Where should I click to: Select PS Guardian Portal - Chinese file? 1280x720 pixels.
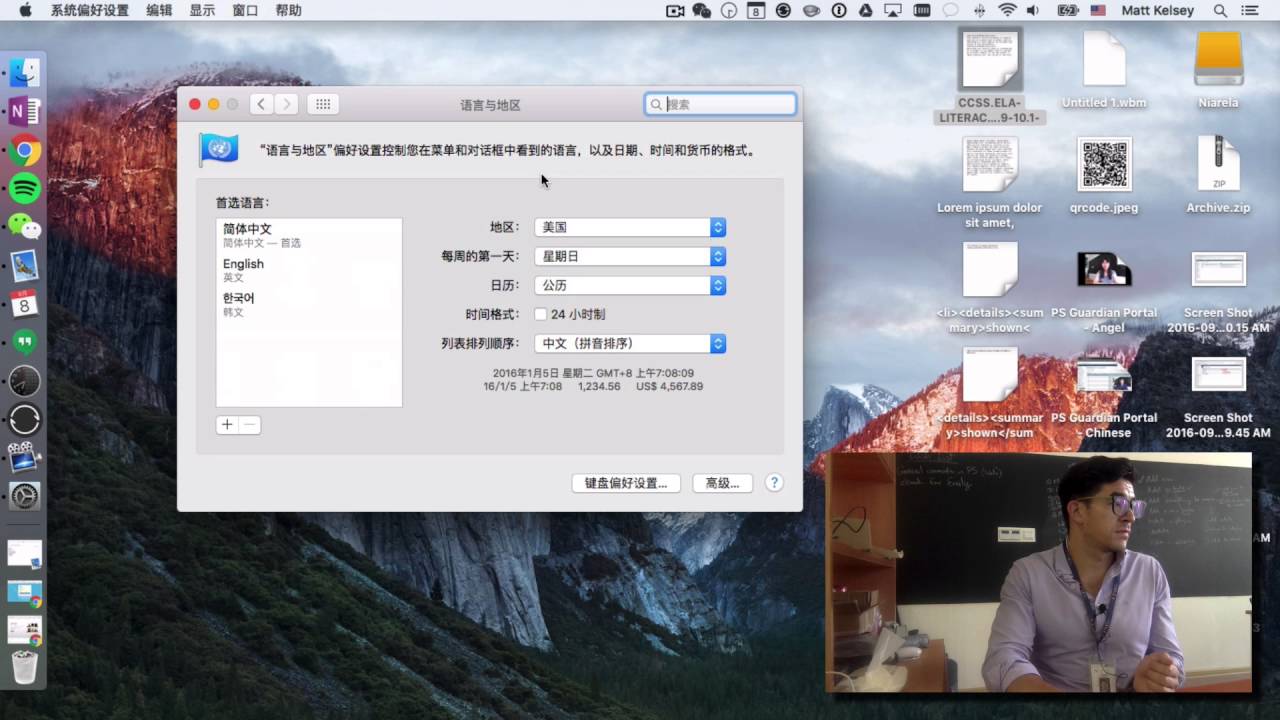pos(1104,397)
